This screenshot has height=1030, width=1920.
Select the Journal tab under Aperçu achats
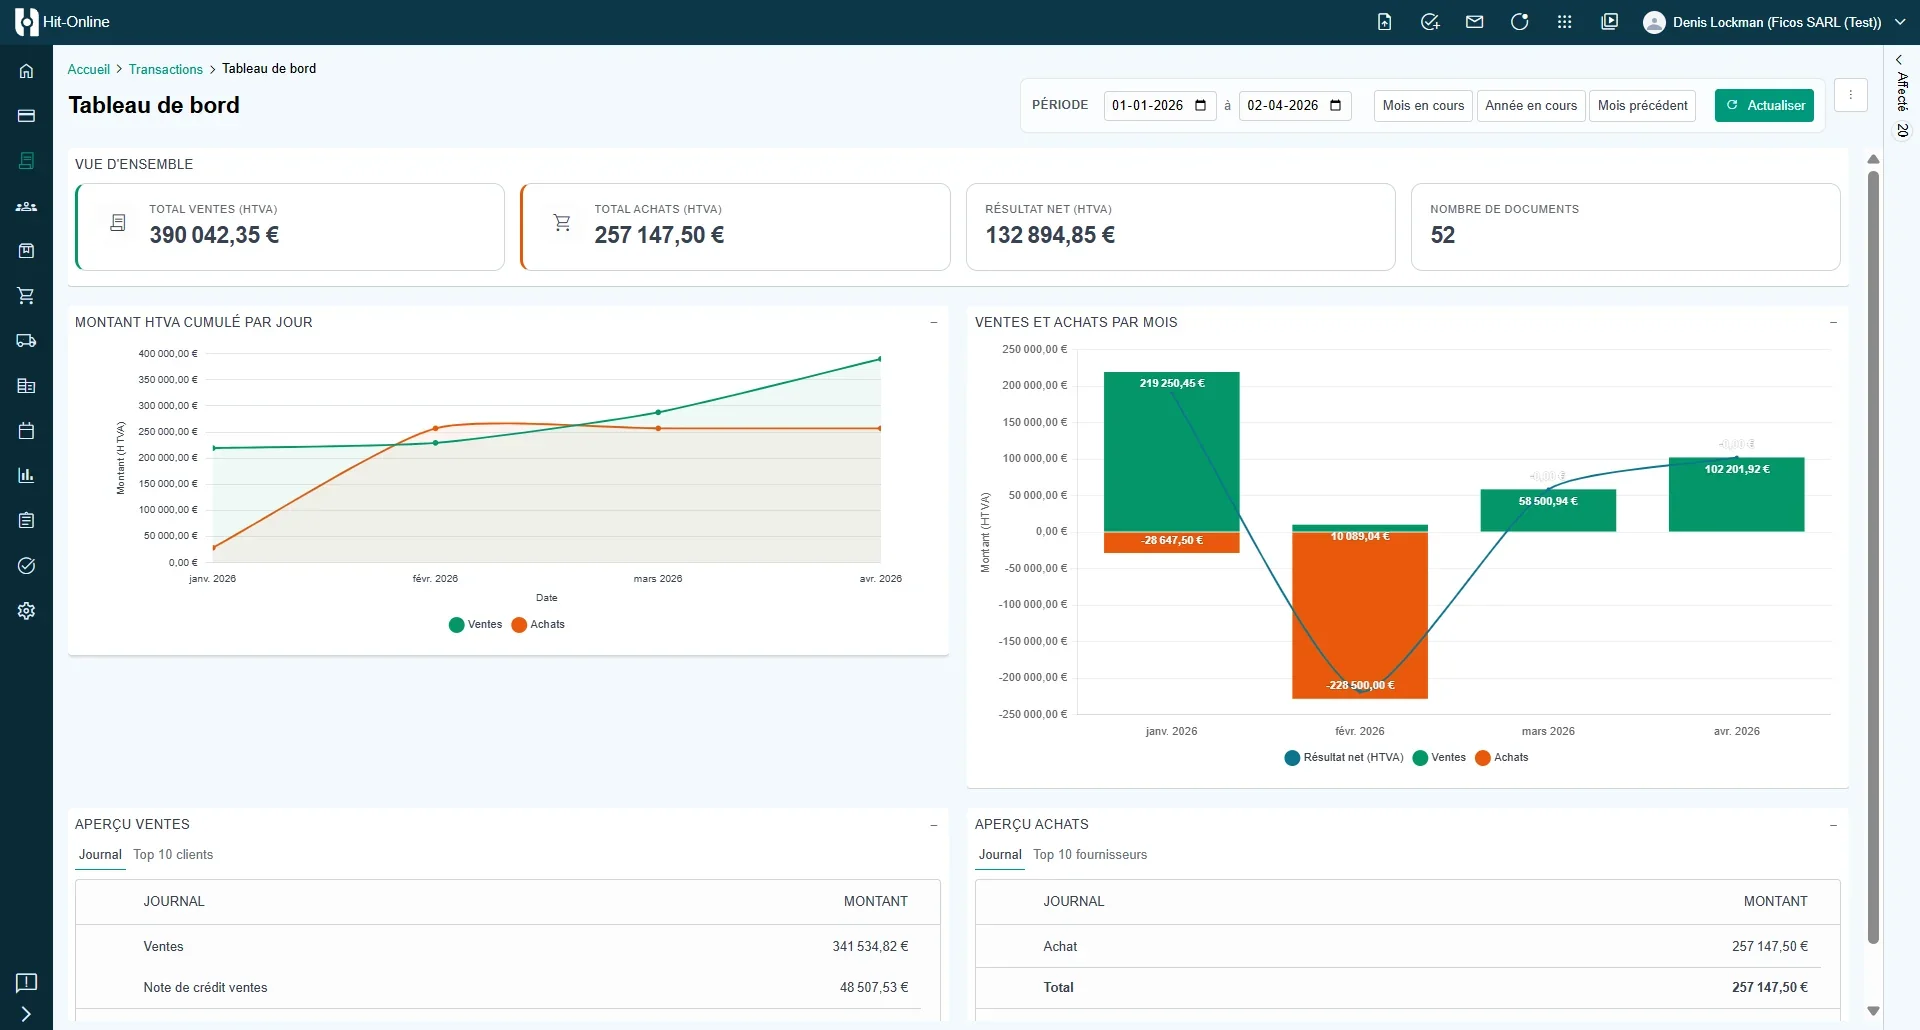[1000, 855]
